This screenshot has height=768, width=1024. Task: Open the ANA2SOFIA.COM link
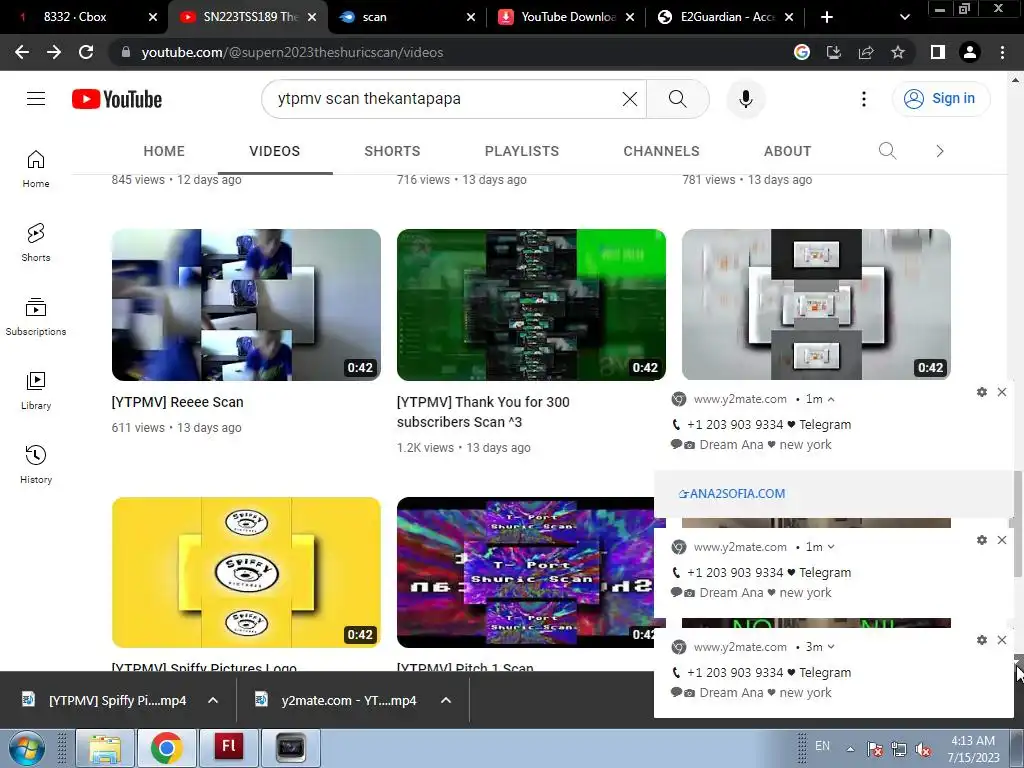click(732, 494)
